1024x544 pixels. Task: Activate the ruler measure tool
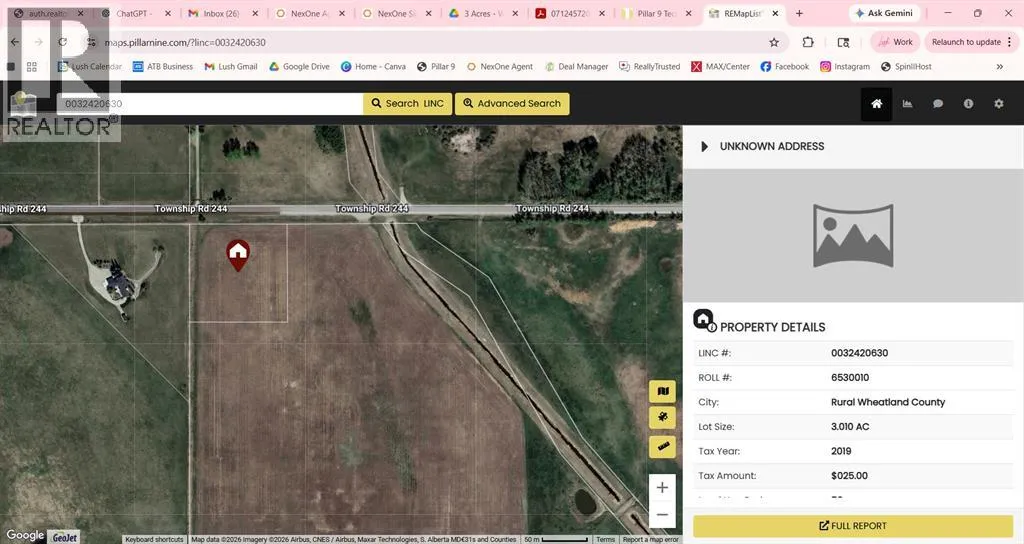tap(662, 447)
